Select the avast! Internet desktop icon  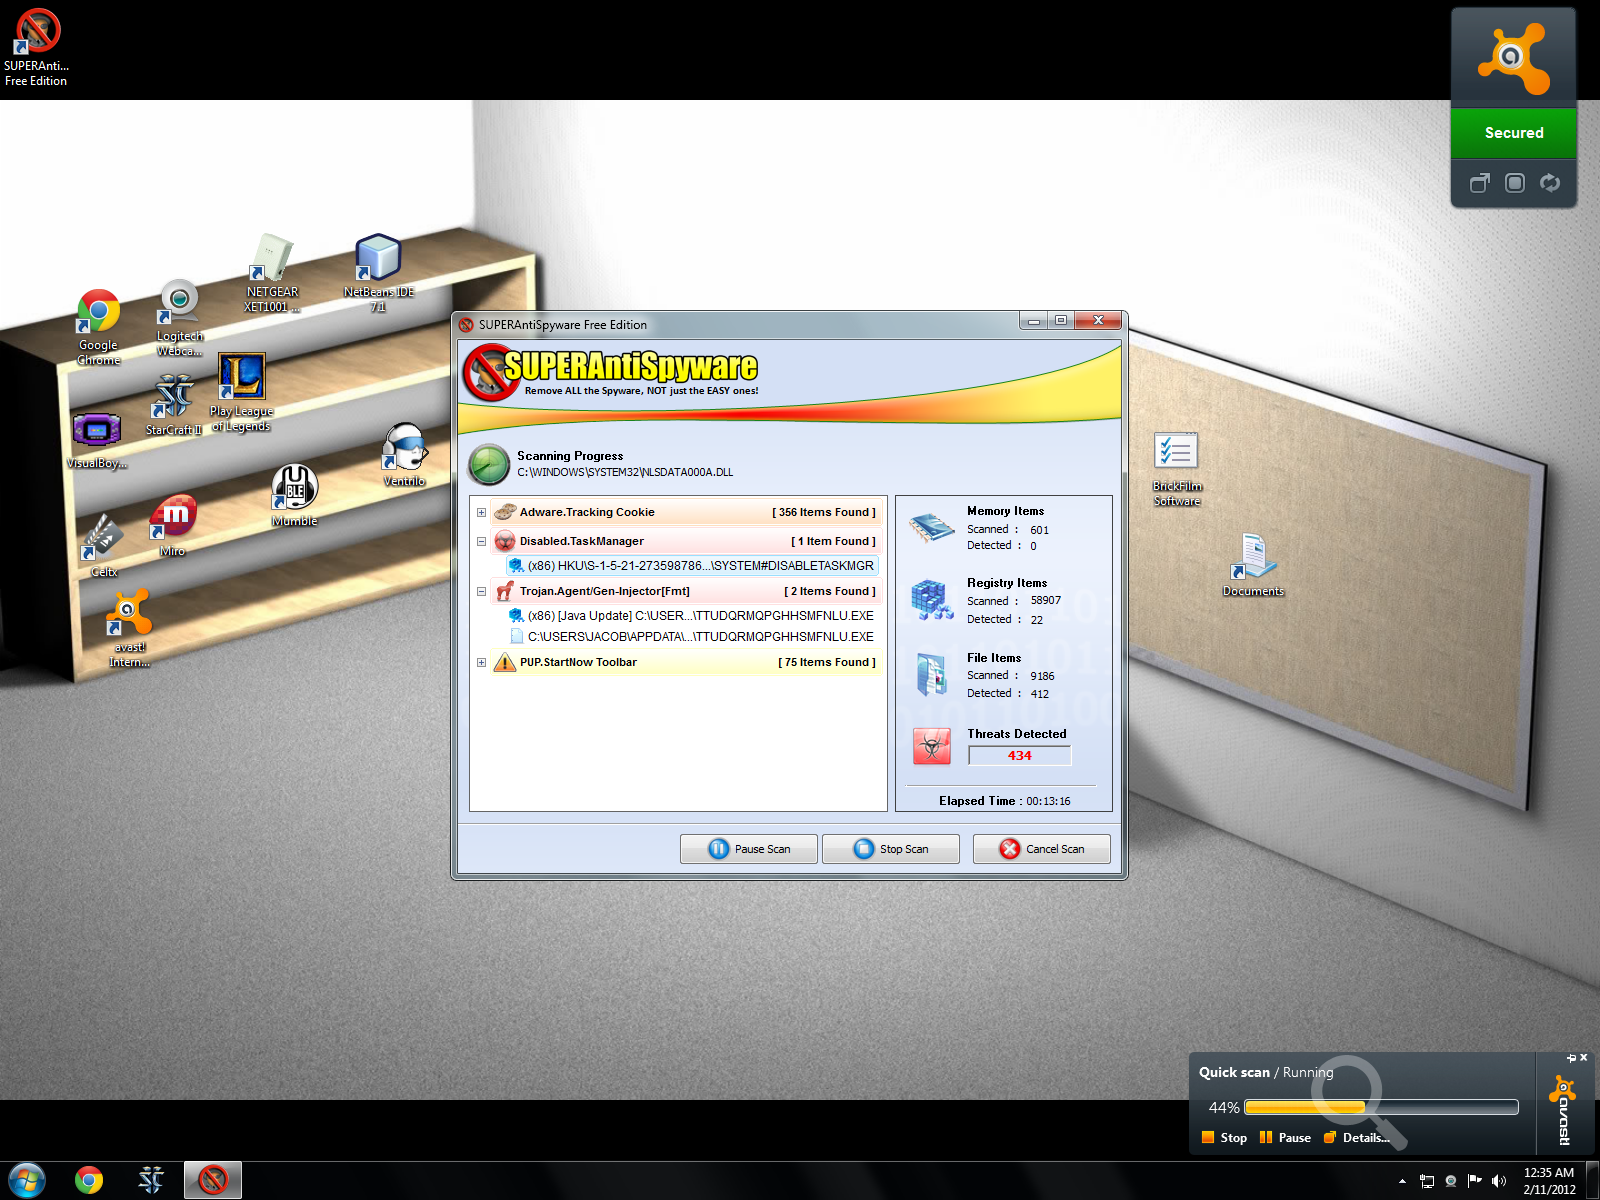tap(130, 628)
